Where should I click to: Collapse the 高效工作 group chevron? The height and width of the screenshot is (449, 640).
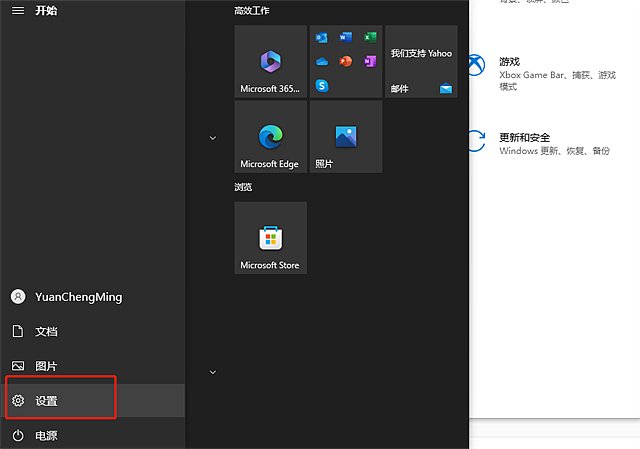click(213, 138)
